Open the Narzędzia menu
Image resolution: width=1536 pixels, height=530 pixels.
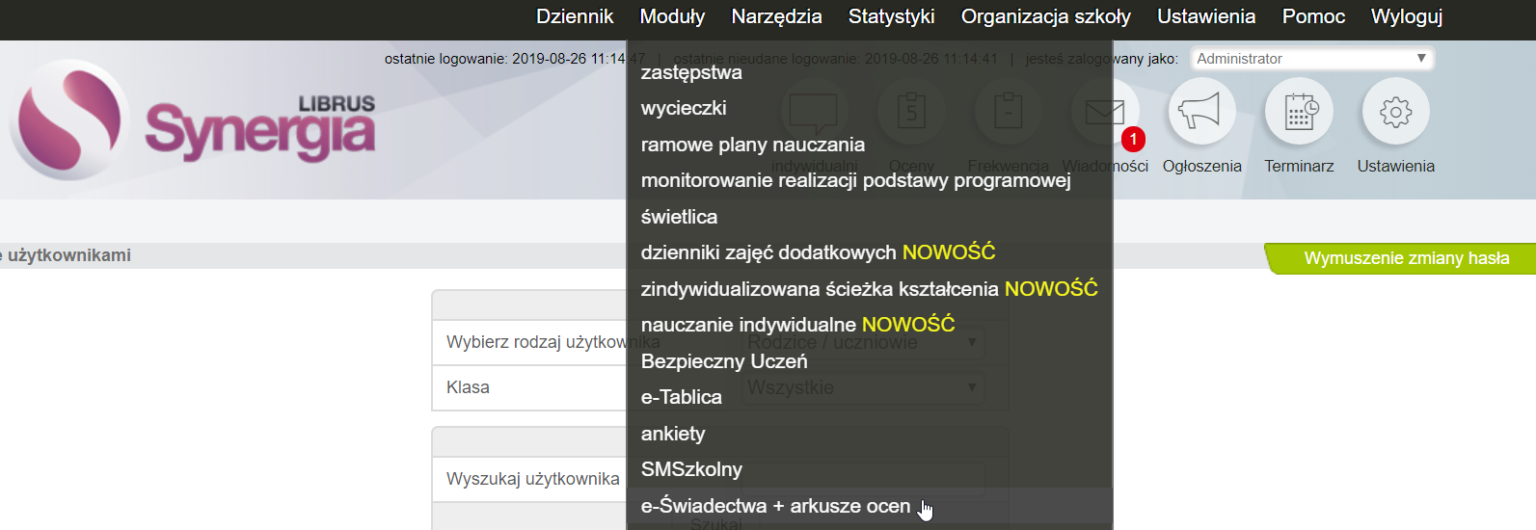777,17
